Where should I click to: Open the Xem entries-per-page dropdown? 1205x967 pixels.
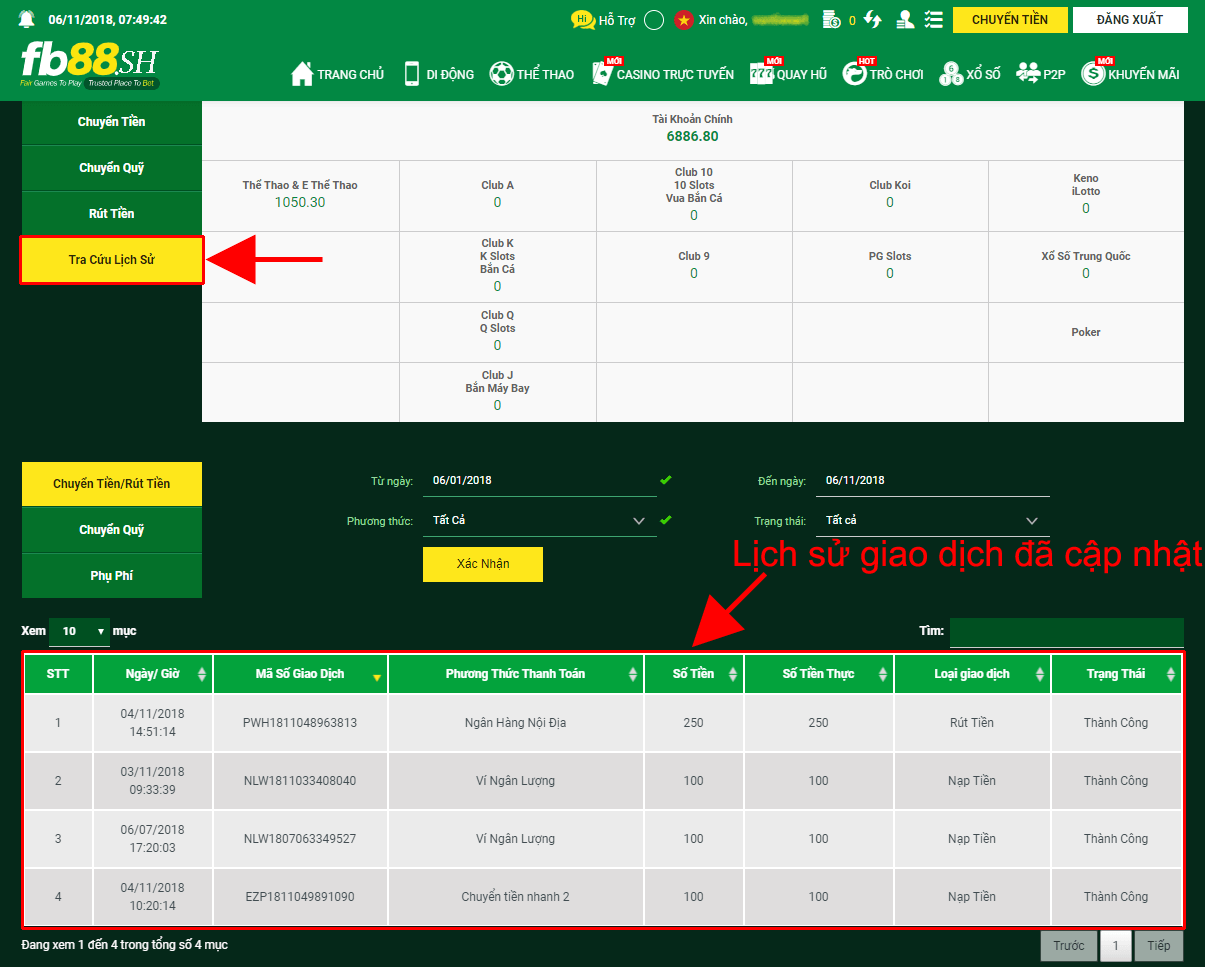tap(79, 631)
